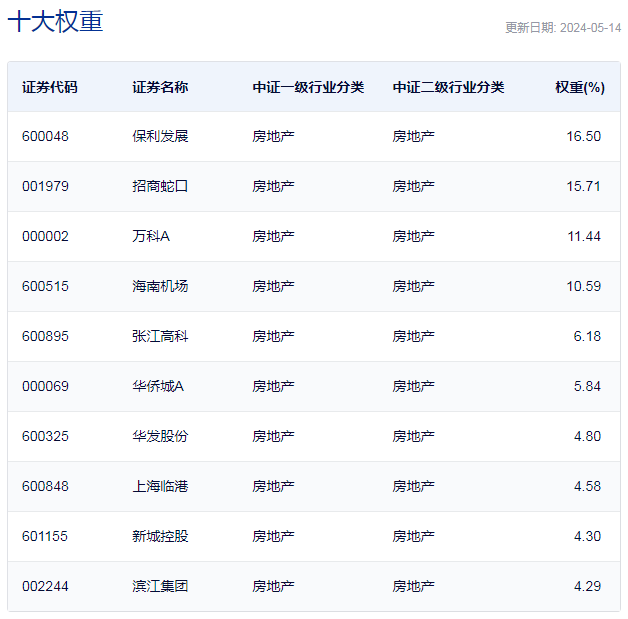This screenshot has width=628, height=619.
Task: Select stock name 滨江集团
Action: tap(160, 587)
